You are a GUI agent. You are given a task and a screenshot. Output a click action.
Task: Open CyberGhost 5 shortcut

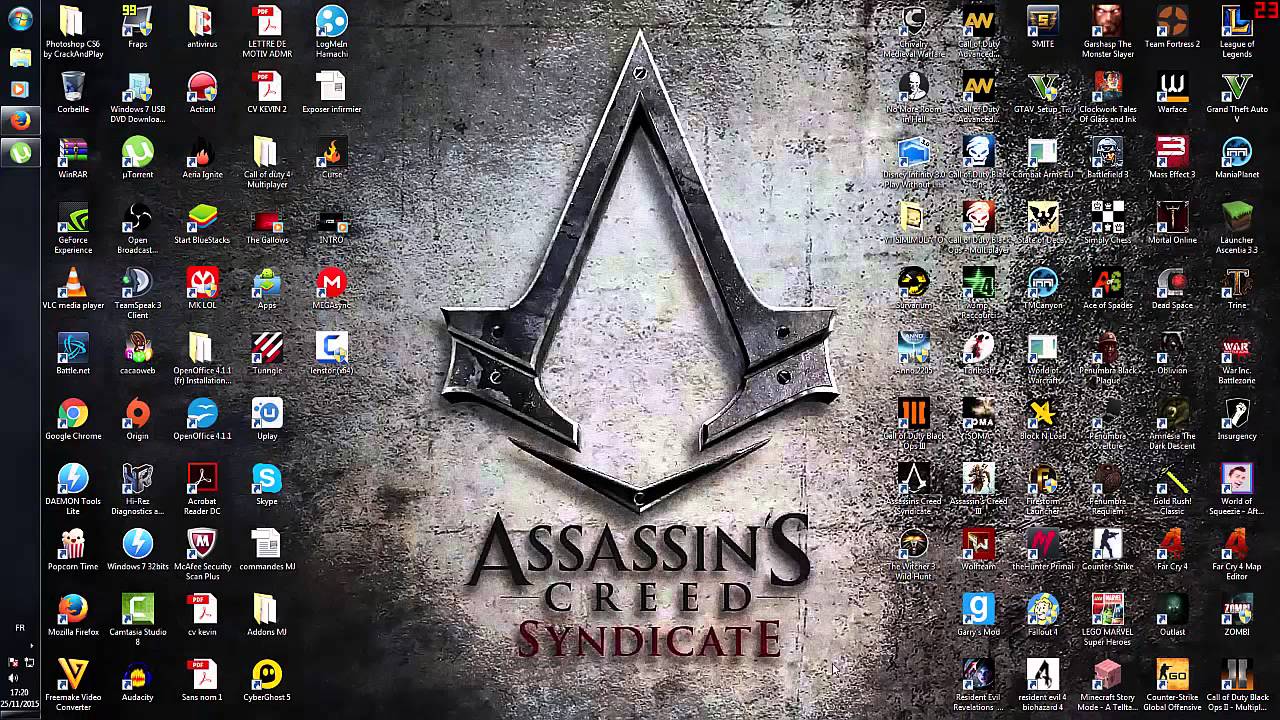pyautogui.click(x=267, y=680)
